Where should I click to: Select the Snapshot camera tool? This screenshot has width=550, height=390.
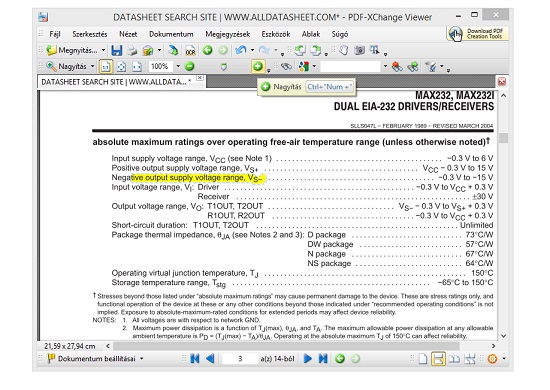[359, 51]
